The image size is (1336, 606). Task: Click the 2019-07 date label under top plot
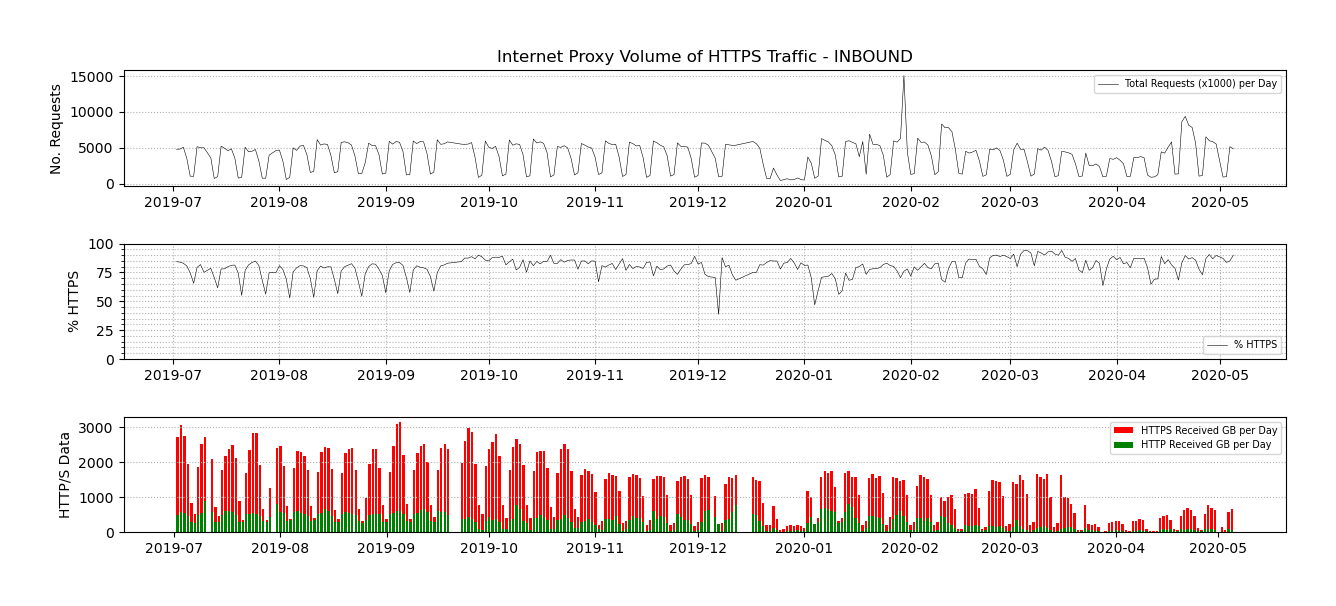point(174,202)
